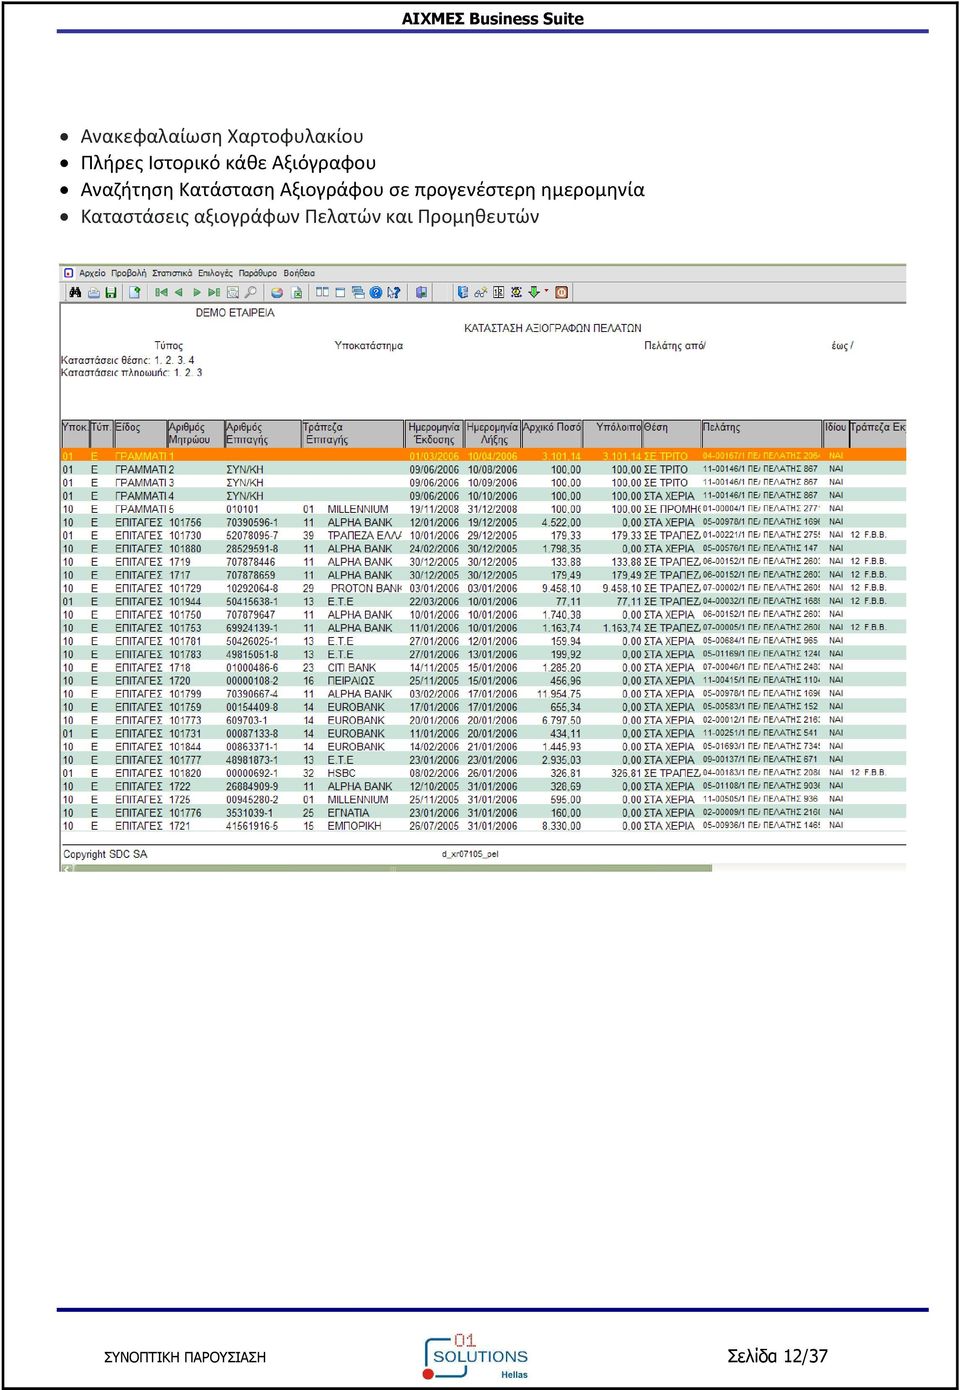Open the pie chart icon
This screenshot has height=1390, width=960.
277,293
